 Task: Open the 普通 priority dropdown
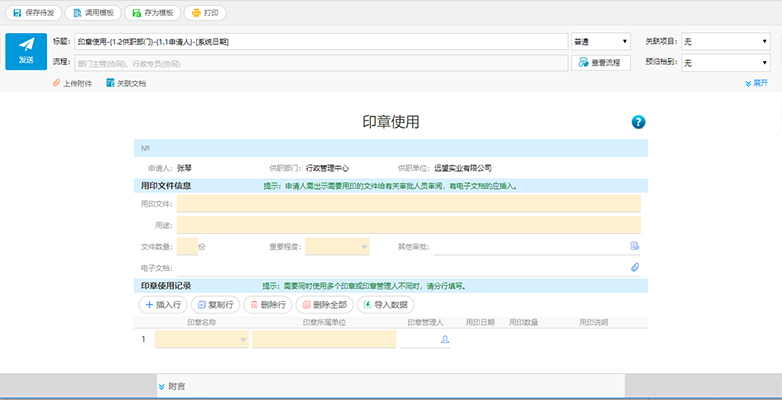[x=600, y=42]
